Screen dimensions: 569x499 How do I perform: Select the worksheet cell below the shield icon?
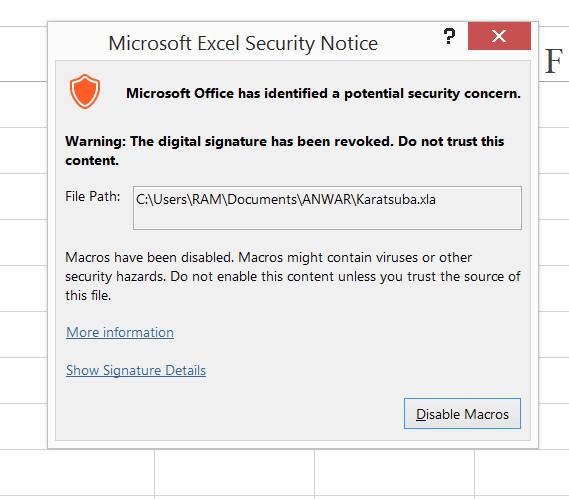click(77, 473)
